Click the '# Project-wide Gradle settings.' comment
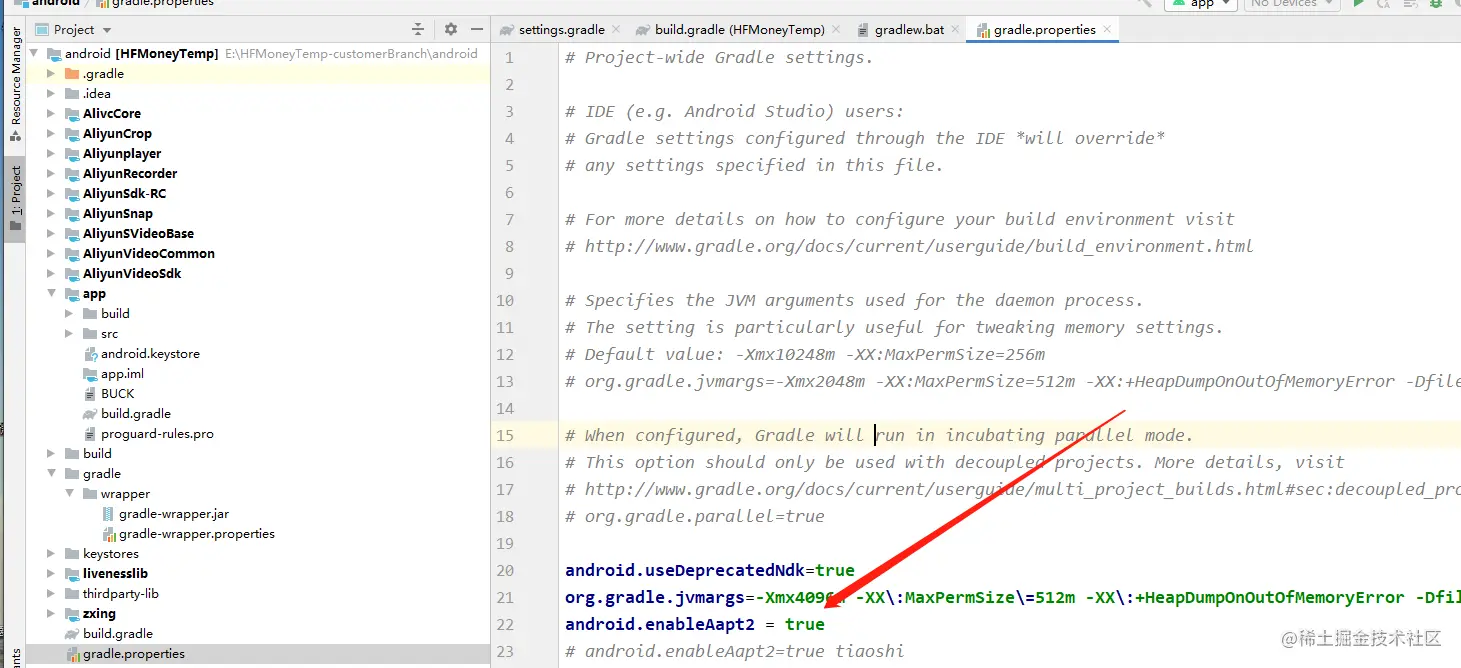1461x668 pixels. [x=719, y=57]
